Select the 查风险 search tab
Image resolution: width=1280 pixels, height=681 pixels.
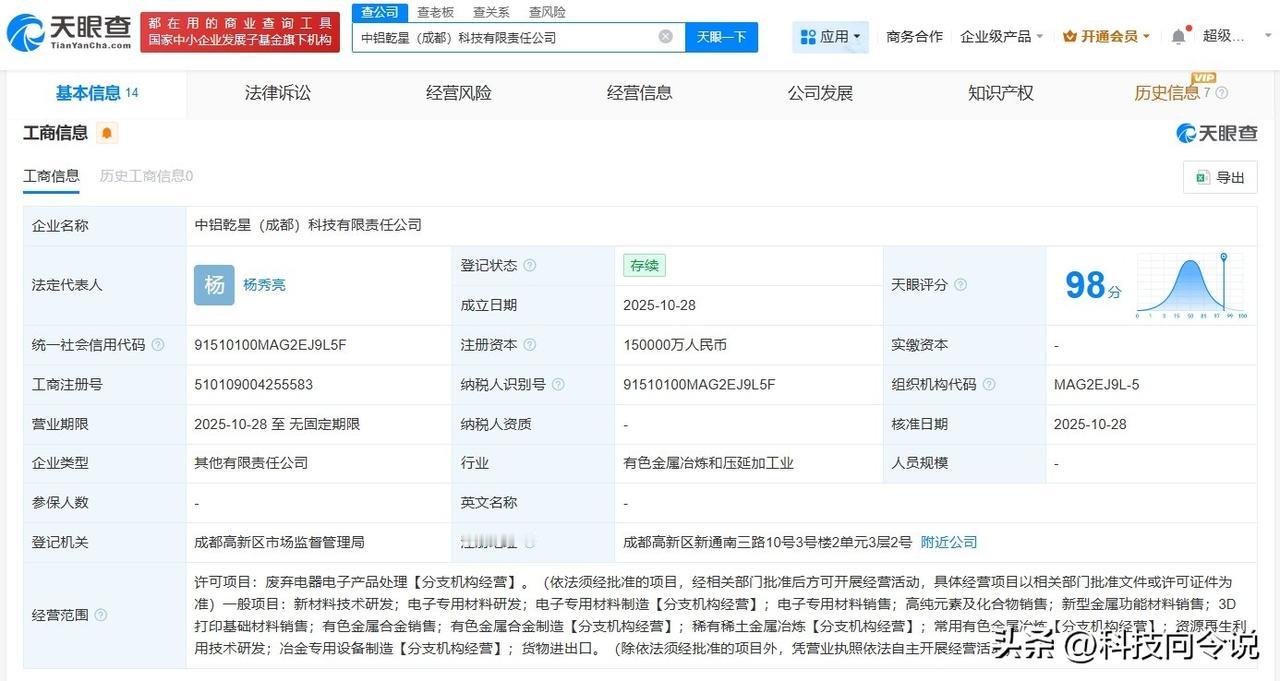point(547,12)
